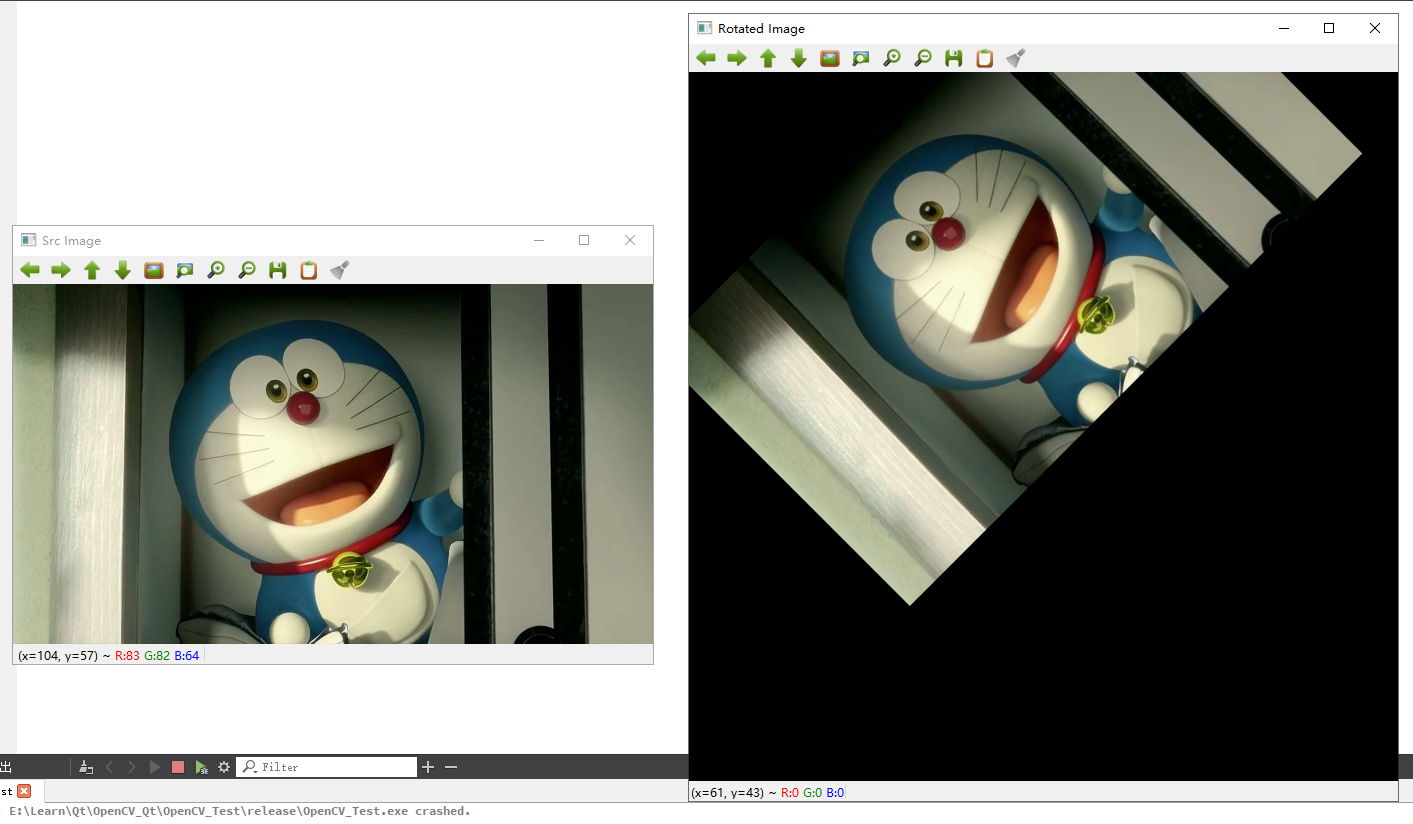Clear the application output pane

click(86, 767)
